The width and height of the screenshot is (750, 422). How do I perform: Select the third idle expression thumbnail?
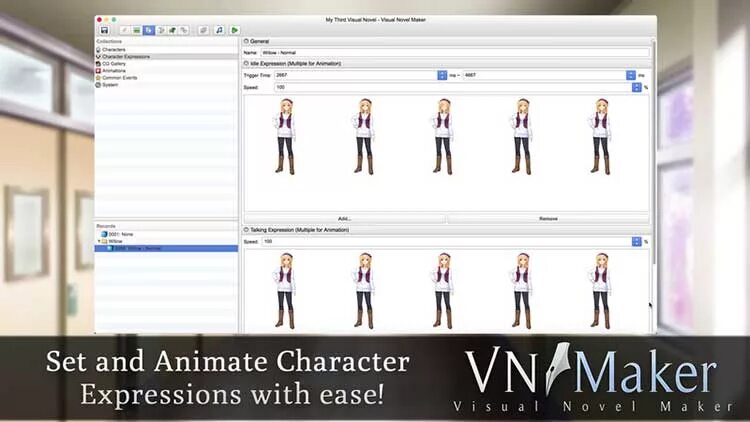pyautogui.click(x=443, y=136)
